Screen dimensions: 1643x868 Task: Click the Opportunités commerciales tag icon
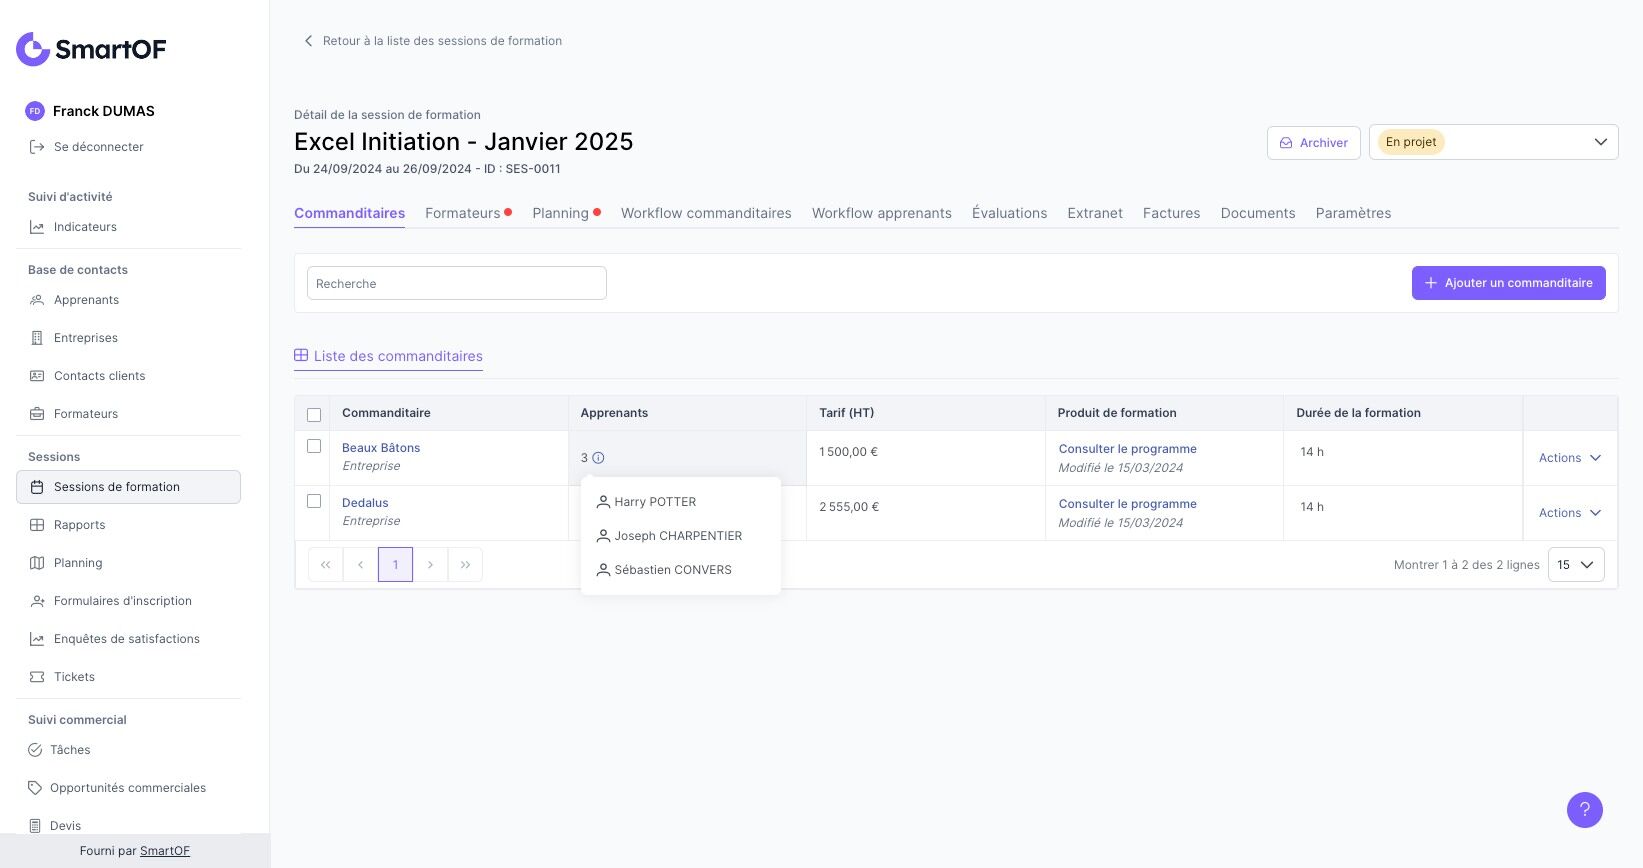coord(35,788)
